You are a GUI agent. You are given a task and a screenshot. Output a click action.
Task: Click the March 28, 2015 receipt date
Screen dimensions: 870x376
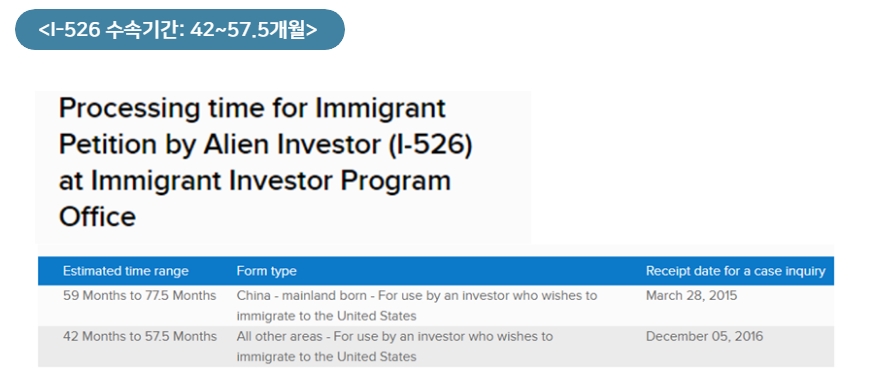(x=691, y=296)
